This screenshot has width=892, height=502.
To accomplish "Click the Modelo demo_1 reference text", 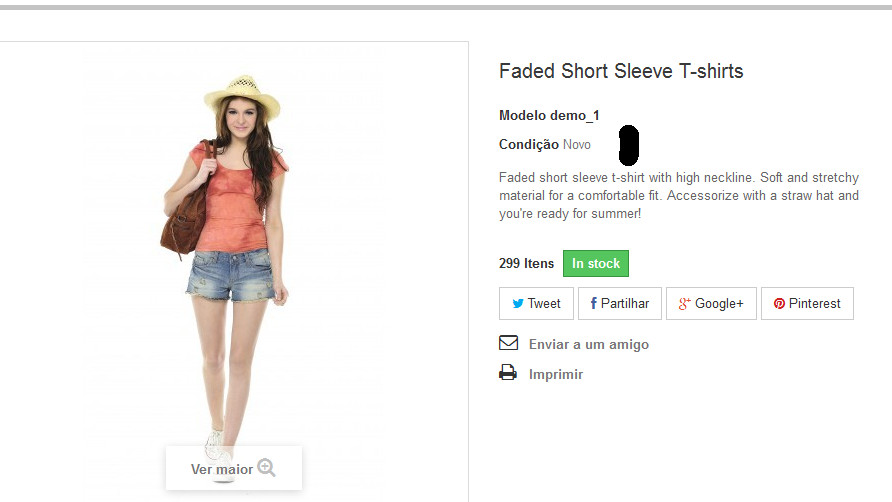I will 549,116.
